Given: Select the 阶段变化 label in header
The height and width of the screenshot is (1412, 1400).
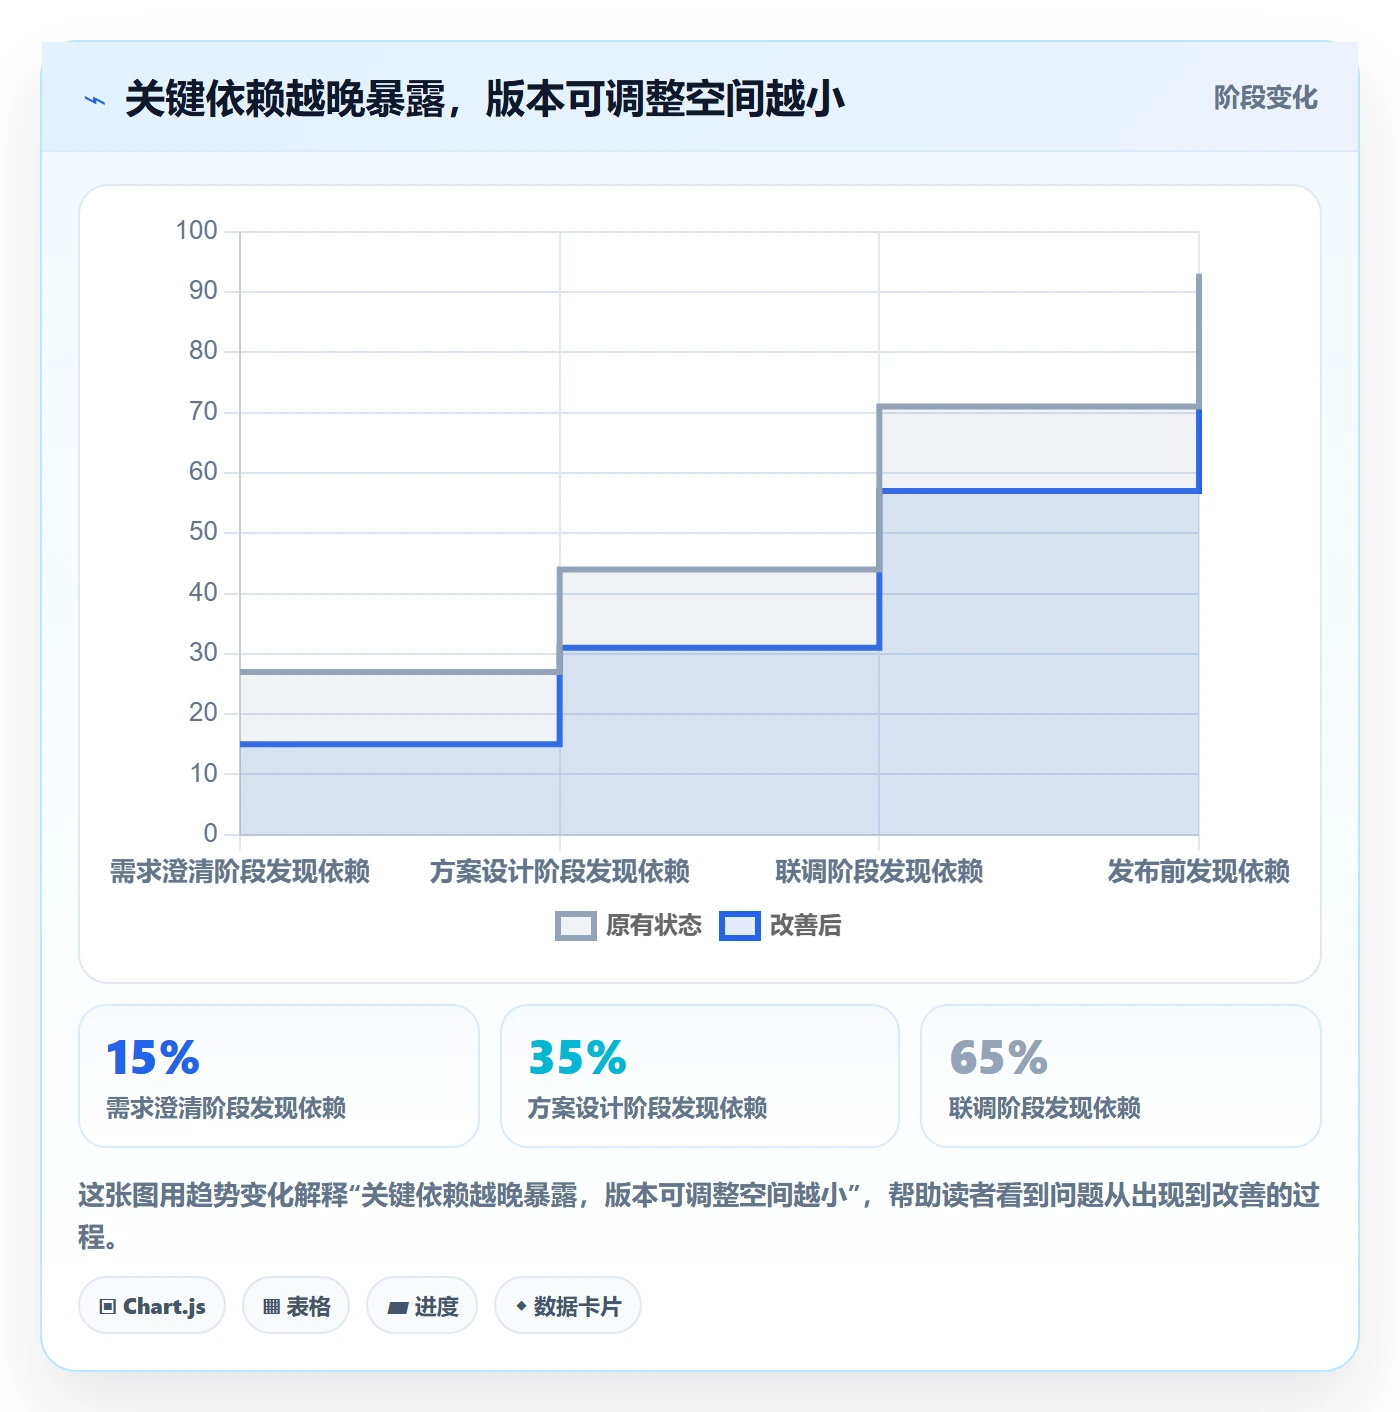Looking at the screenshot, I should pyautogui.click(x=1265, y=98).
